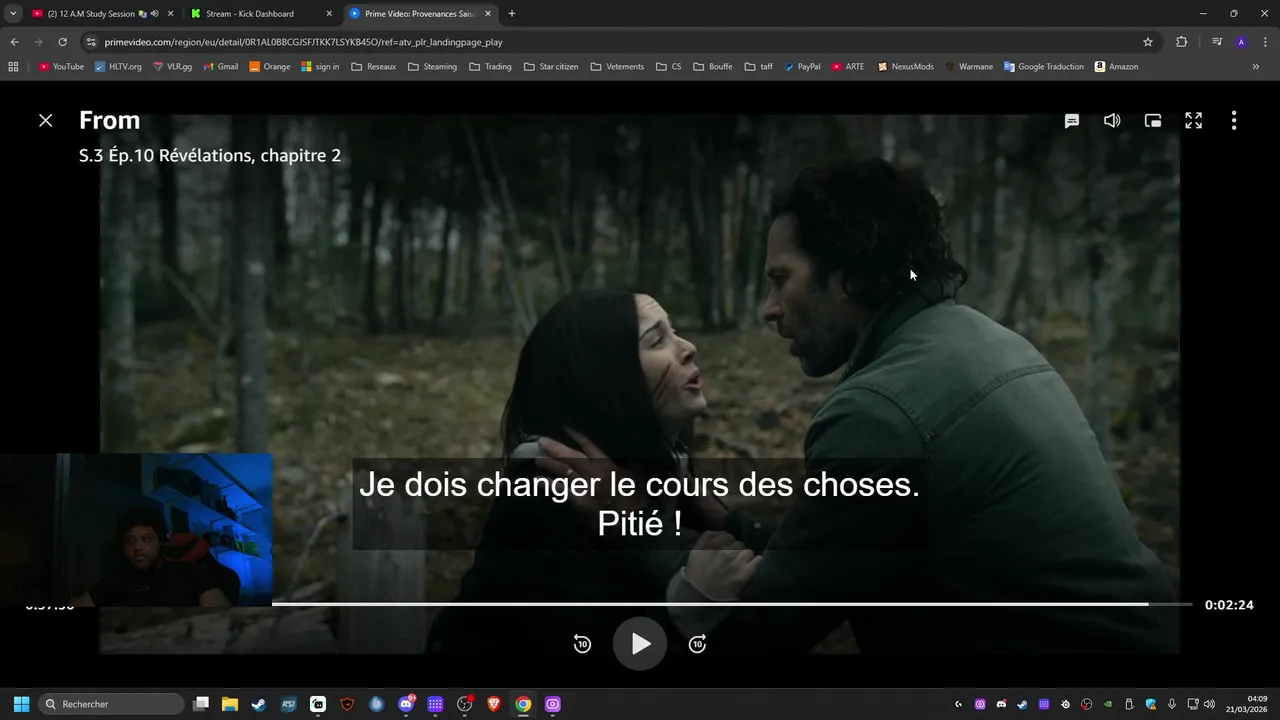Close the Study Session tab

171,14
